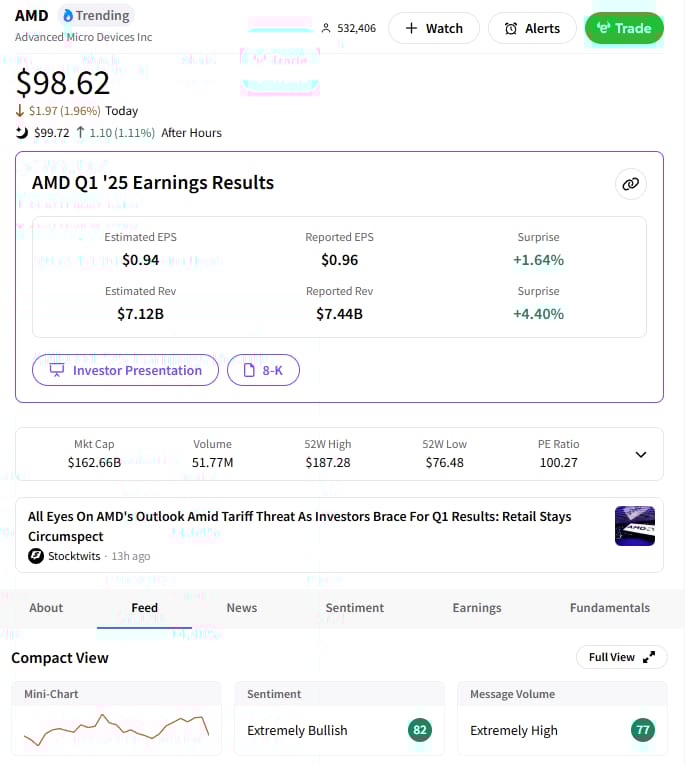Viewport: 686px width, 765px height.
Task: Set up Alerts for AMD
Action: click(x=532, y=28)
